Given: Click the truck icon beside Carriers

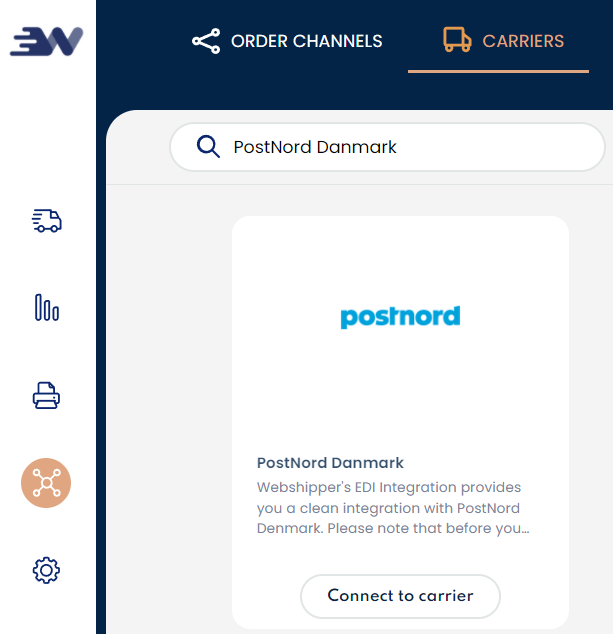Looking at the screenshot, I should 457,40.
